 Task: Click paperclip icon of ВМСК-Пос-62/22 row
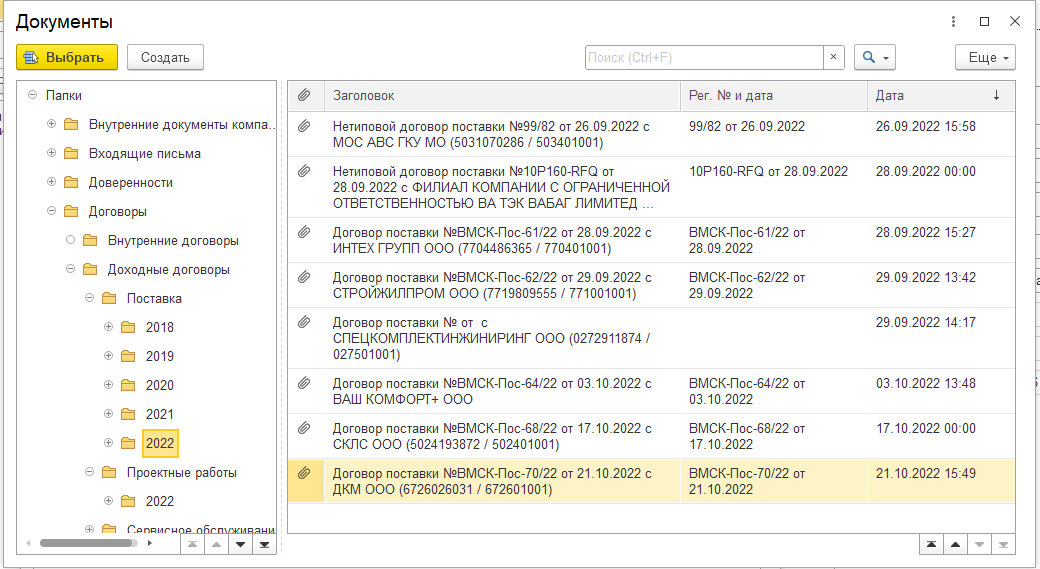coord(304,277)
